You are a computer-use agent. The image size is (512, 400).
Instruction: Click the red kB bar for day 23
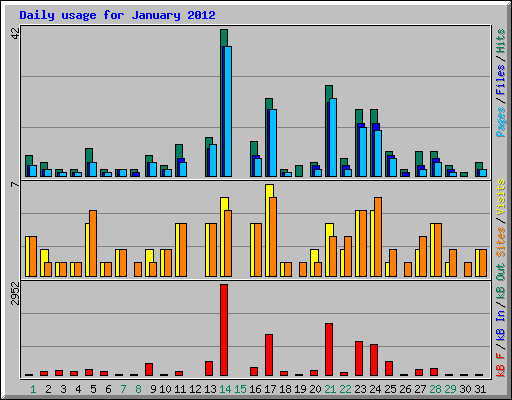point(359,359)
